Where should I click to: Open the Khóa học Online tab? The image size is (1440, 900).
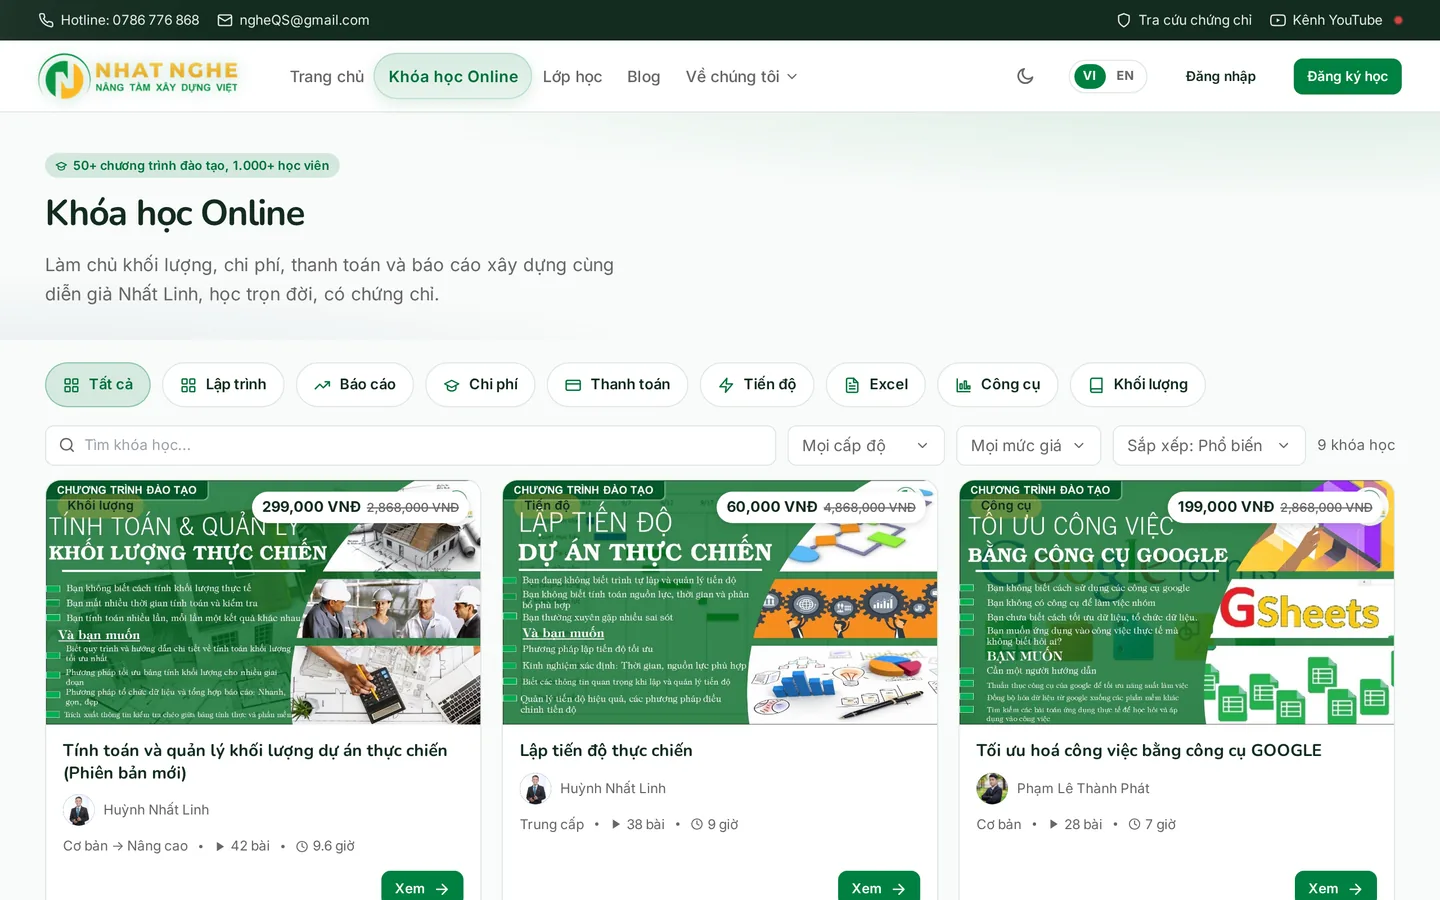tap(453, 76)
